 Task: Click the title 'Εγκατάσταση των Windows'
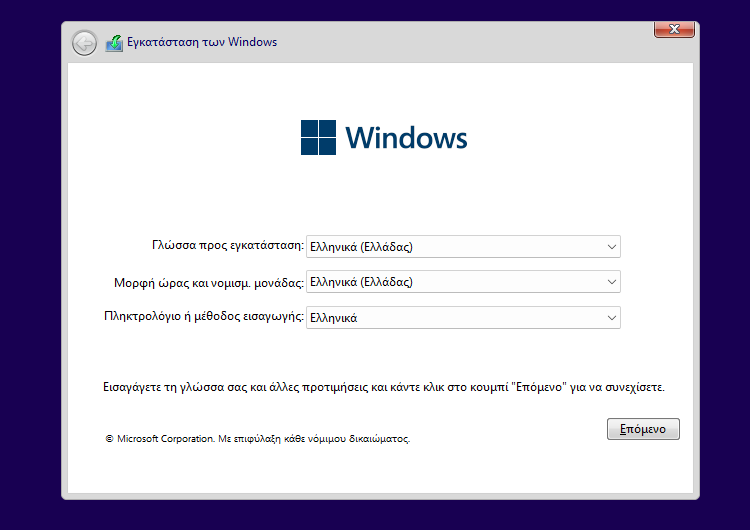click(202, 42)
